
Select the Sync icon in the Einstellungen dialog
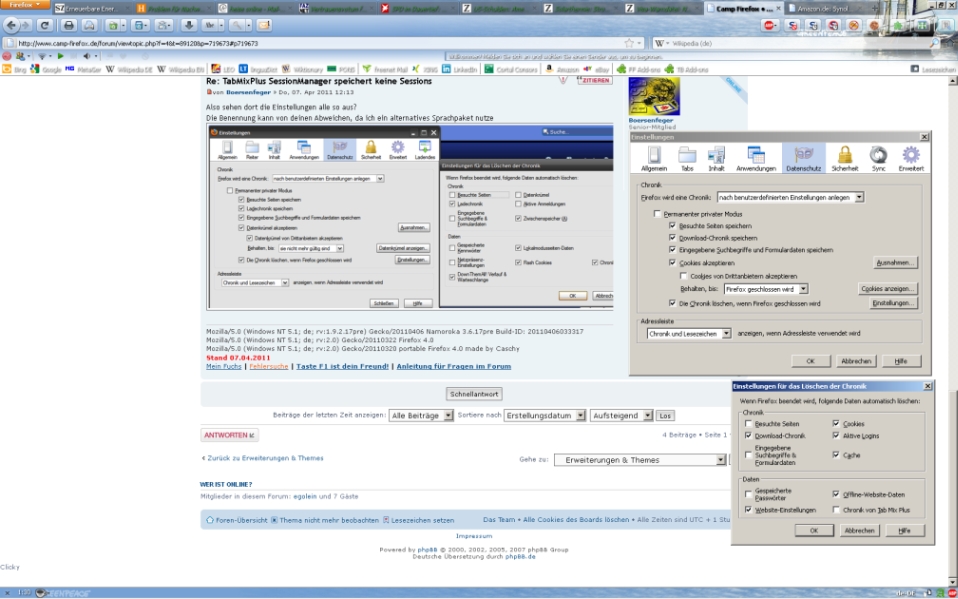(879, 158)
